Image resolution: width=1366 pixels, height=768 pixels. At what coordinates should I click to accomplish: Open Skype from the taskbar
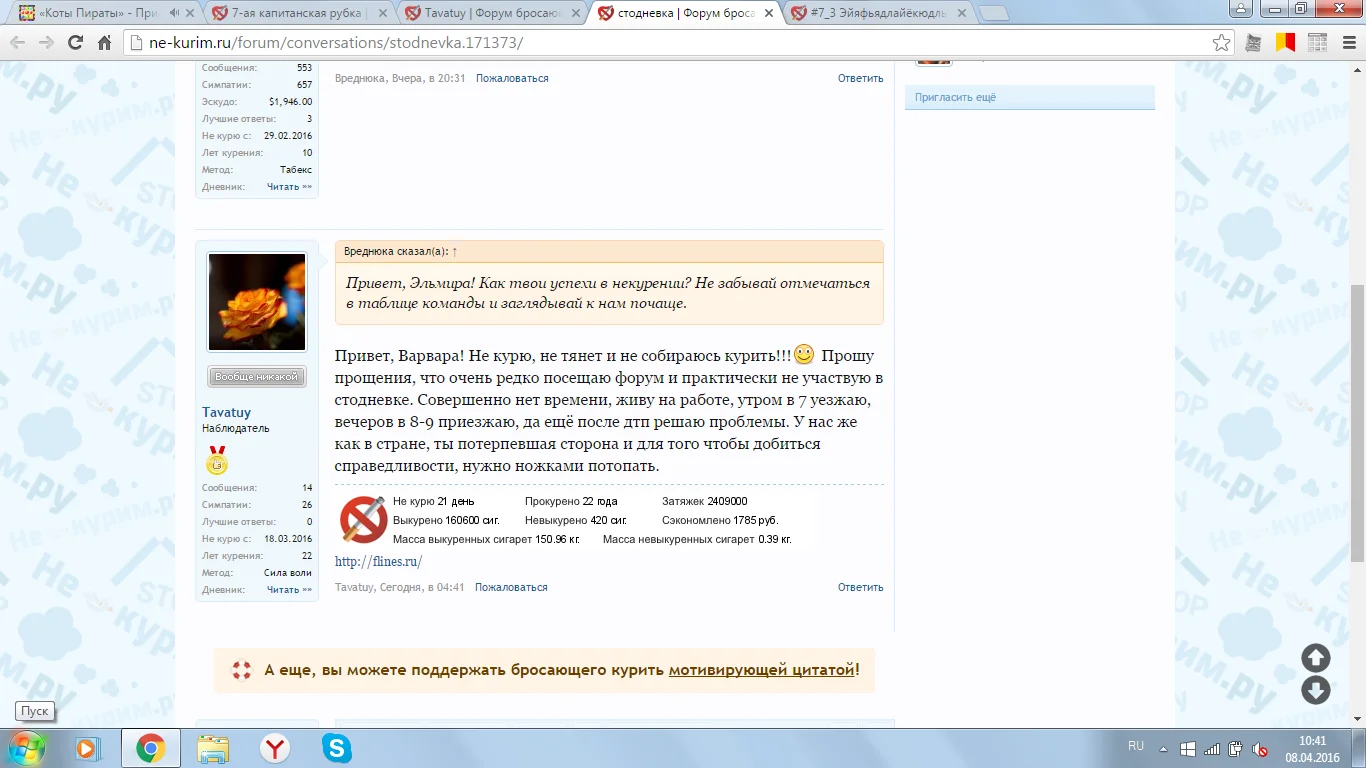(337, 748)
